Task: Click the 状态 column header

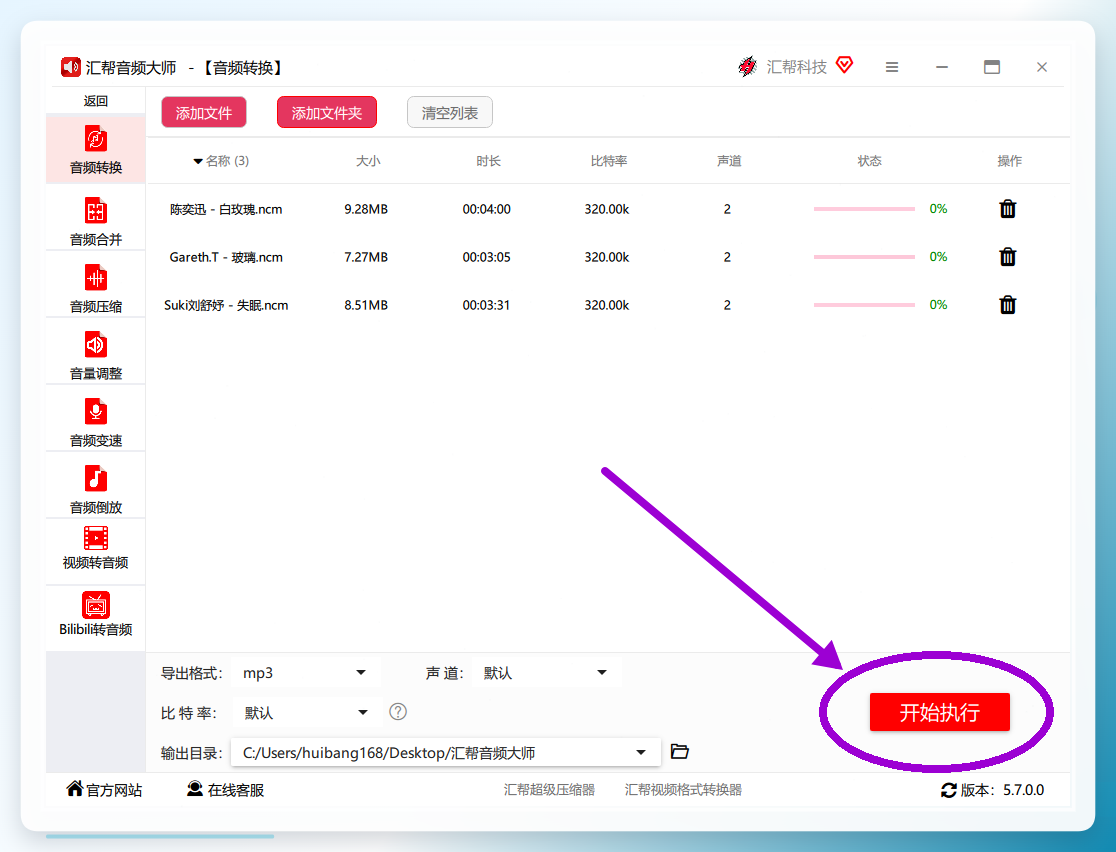Action: (x=869, y=161)
